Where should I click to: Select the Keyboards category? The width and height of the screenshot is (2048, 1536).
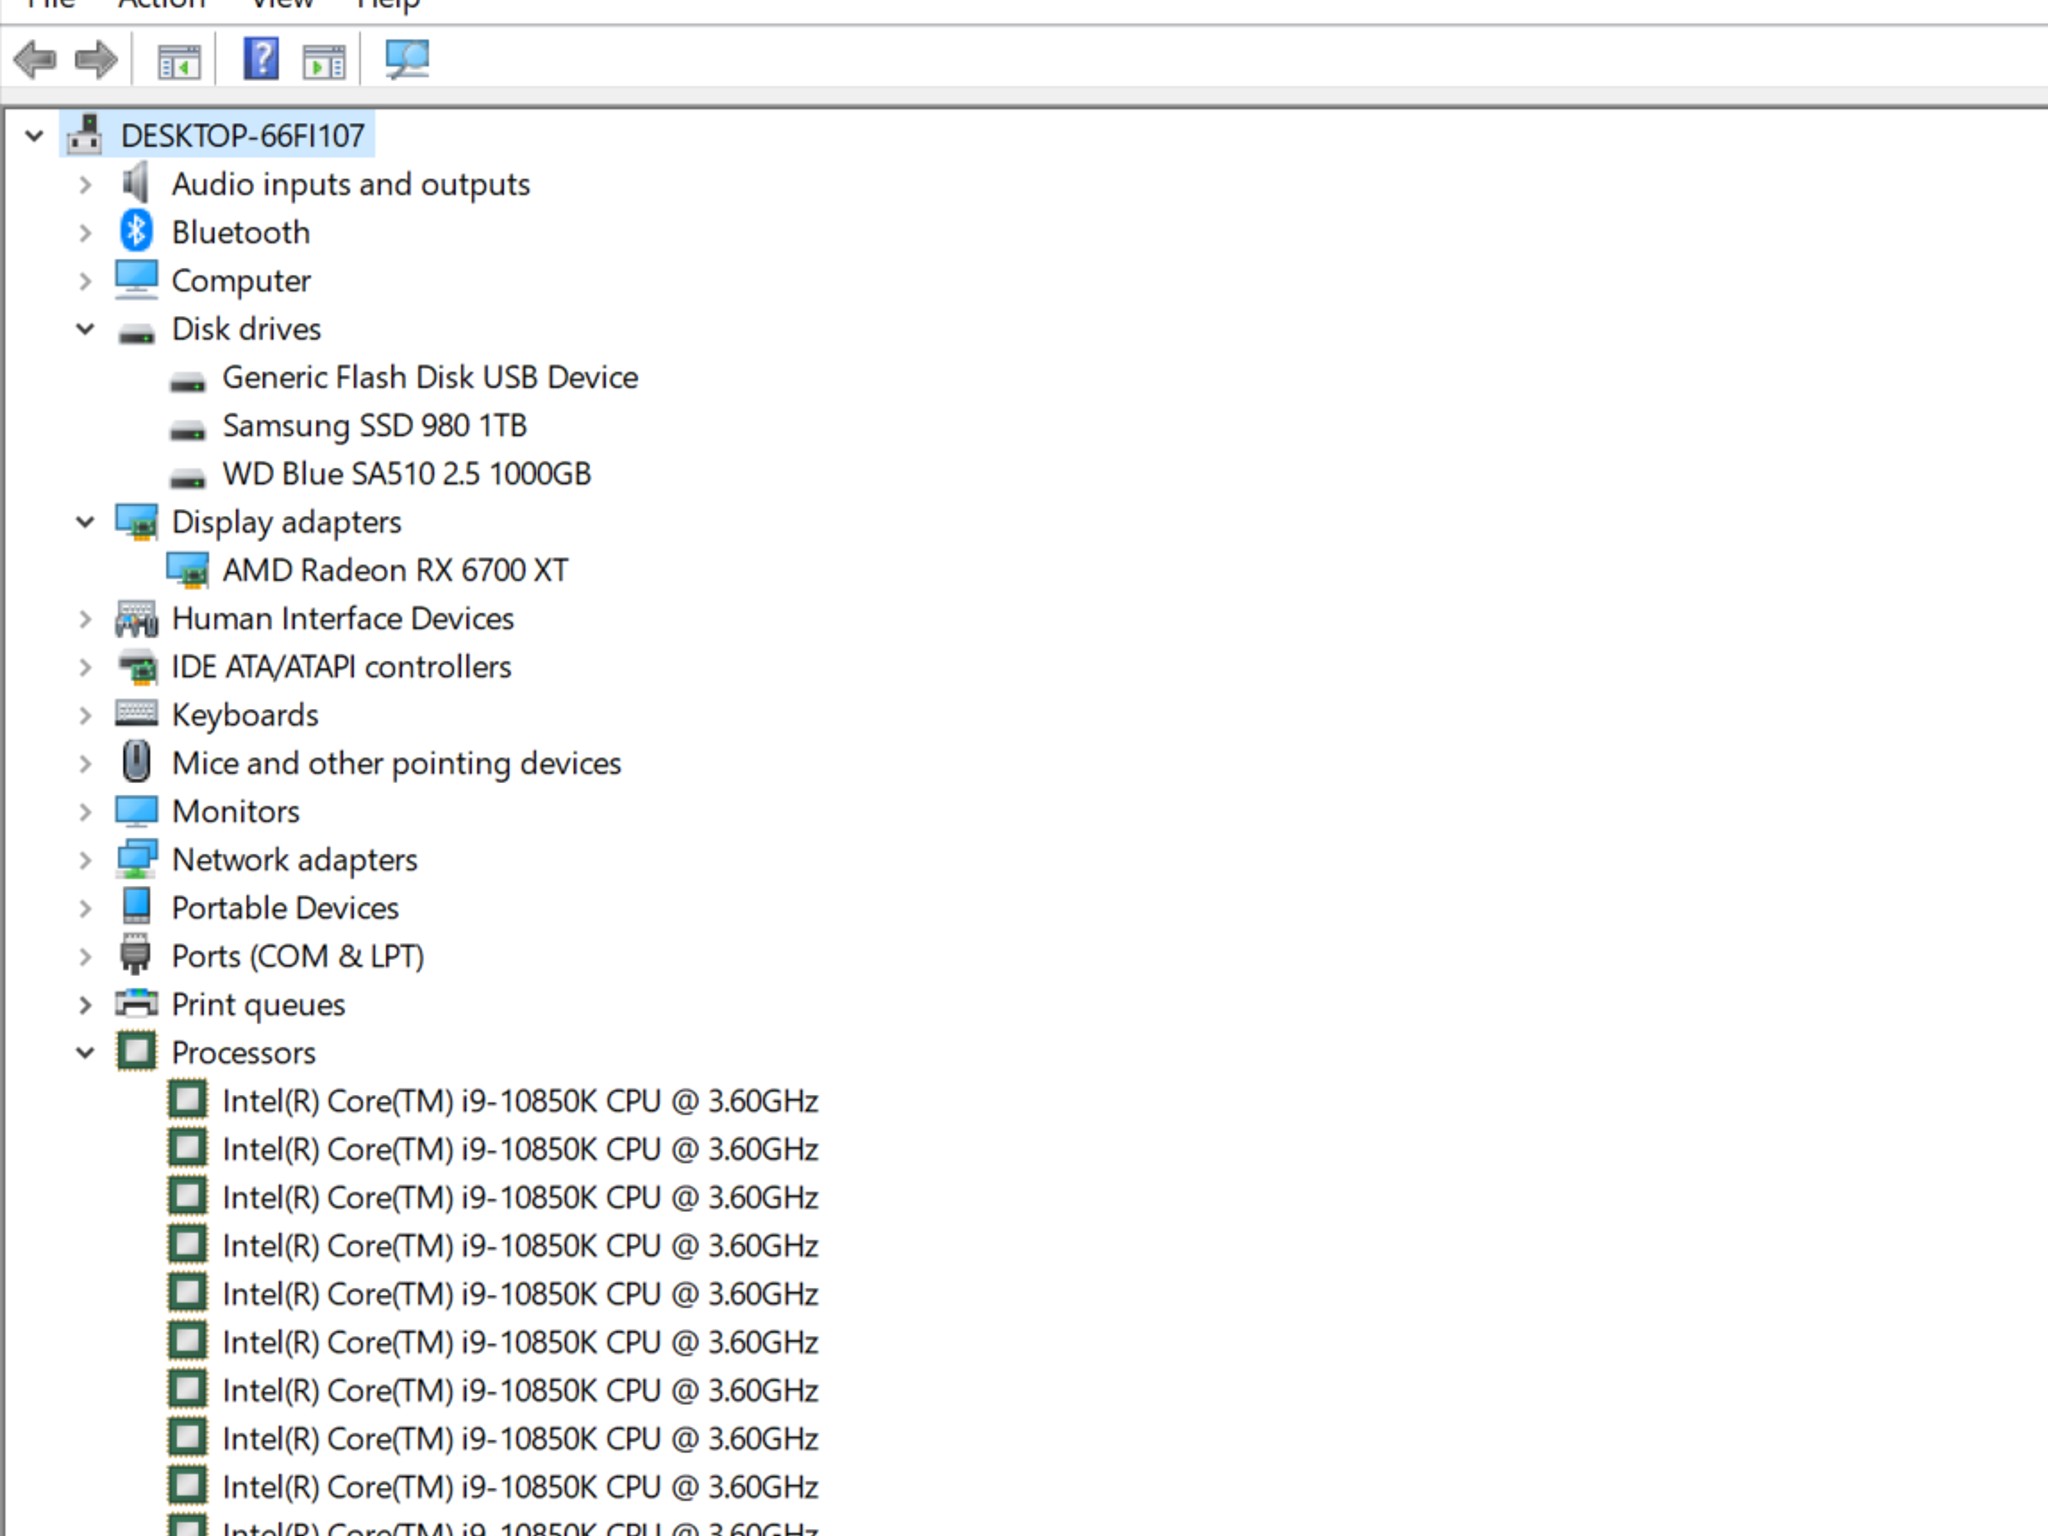click(x=245, y=715)
